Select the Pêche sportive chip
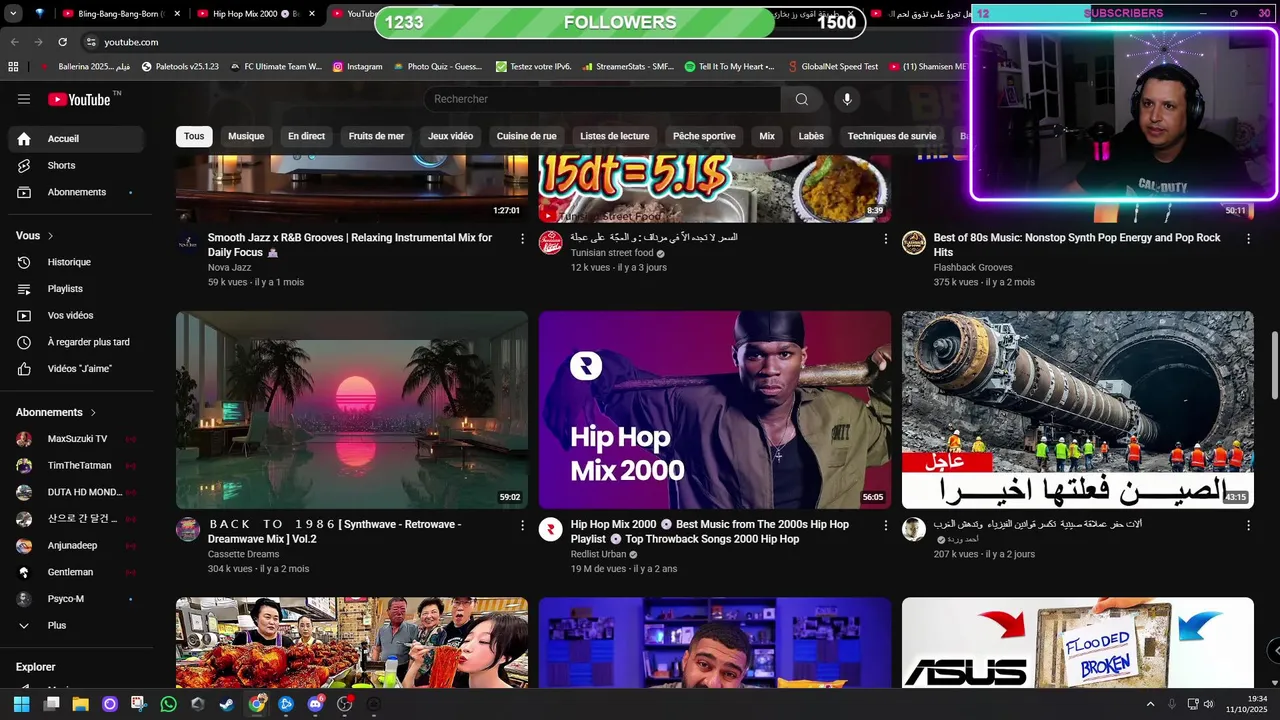This screenshot has height=720, width=1280. pos(704,136)
